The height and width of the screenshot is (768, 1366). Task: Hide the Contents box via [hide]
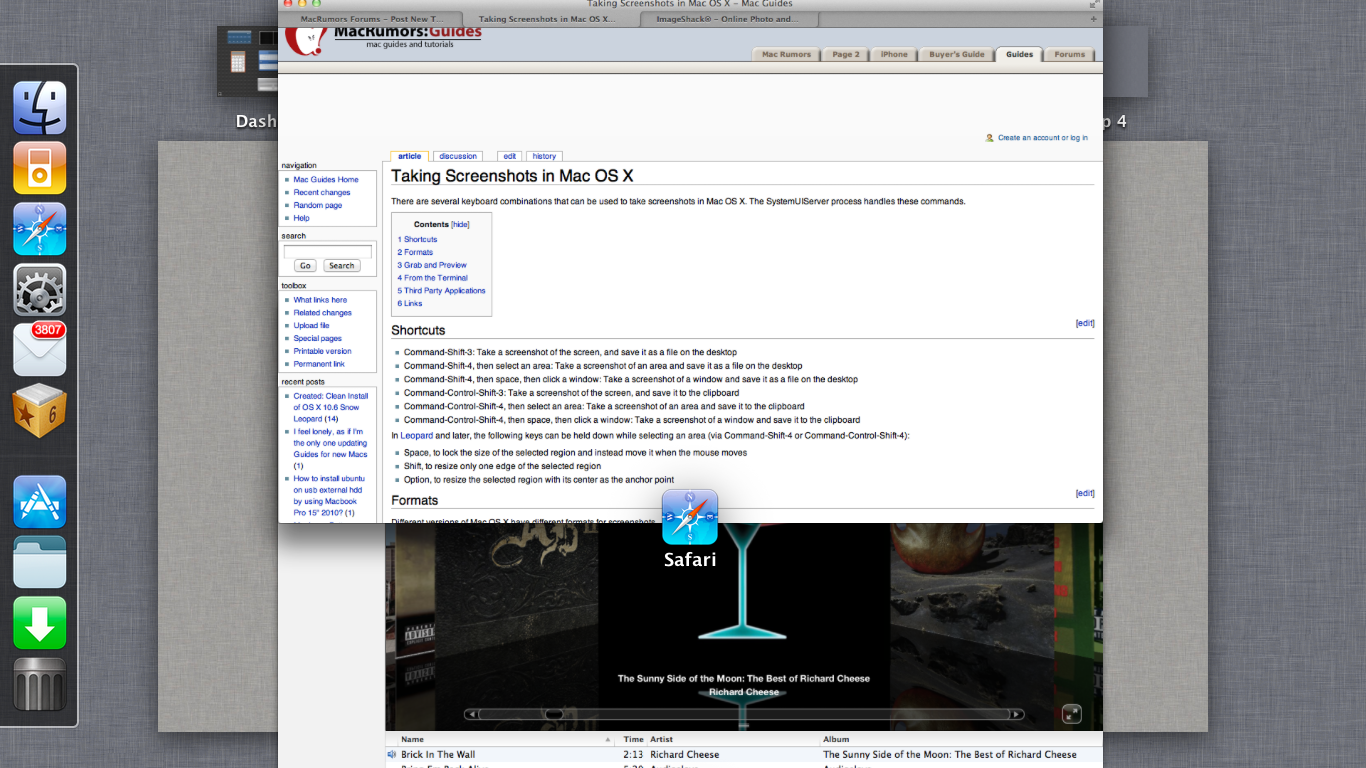(460, 225)
